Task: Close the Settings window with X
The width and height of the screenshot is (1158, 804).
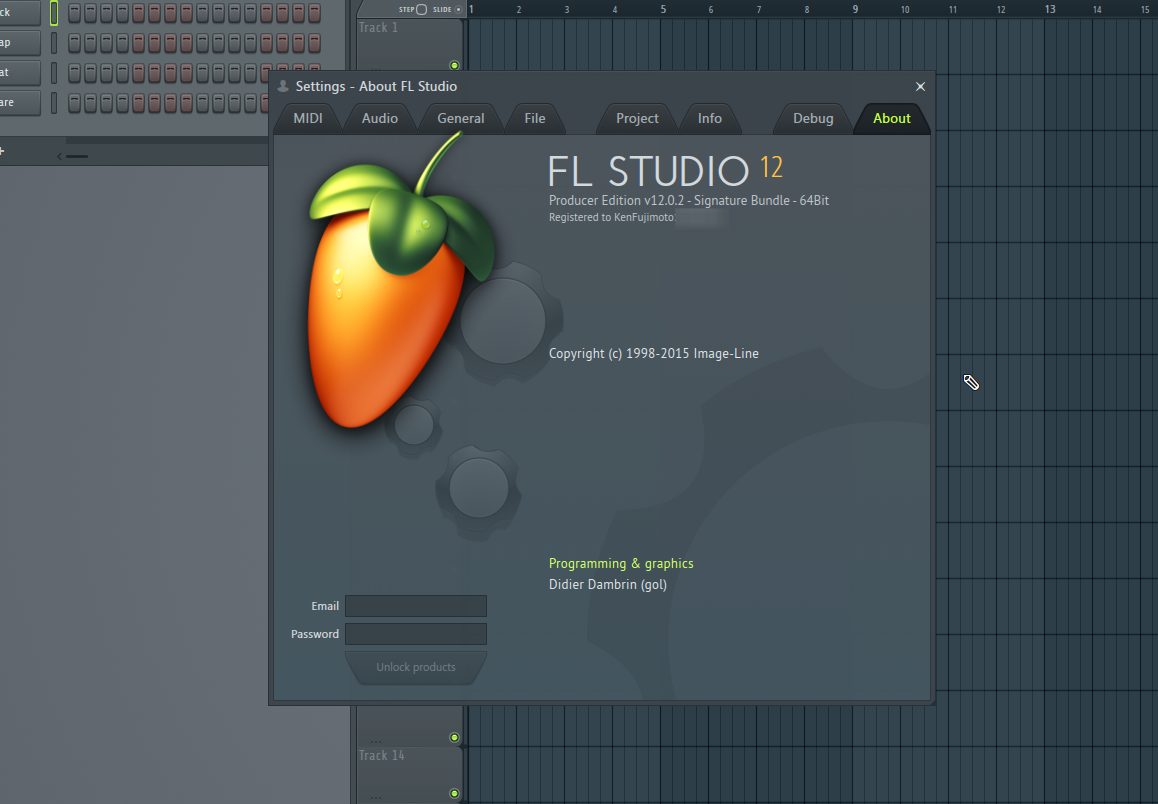Action: pyautogui.click(x=920, y=87)
